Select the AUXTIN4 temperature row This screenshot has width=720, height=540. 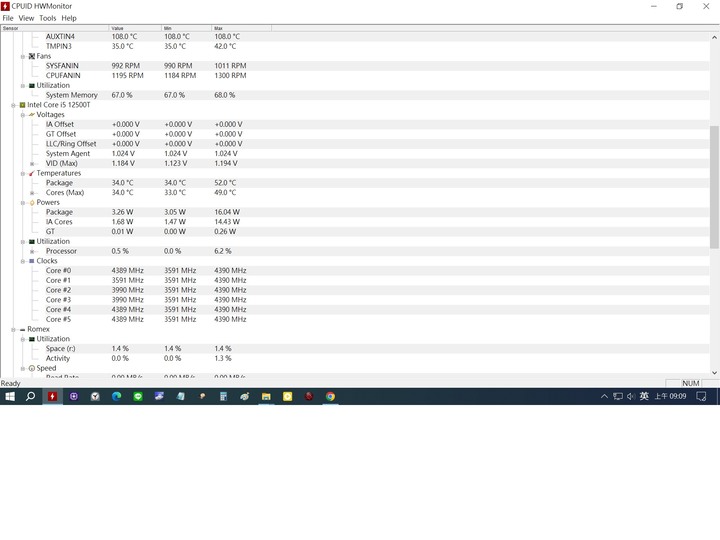point(355,36)
